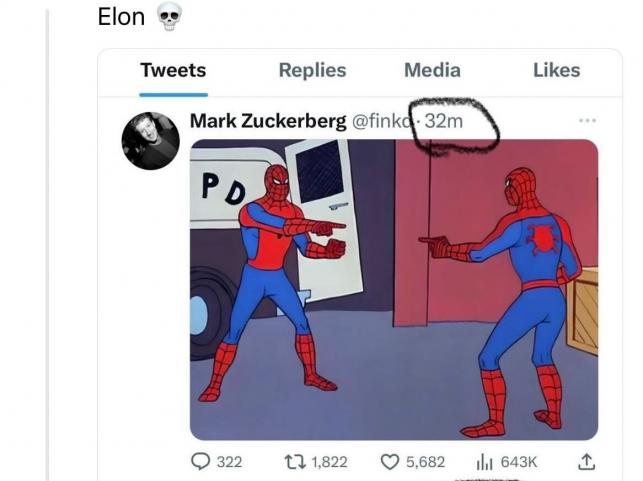The image size is (643, 481).
Task: Click the Mark Zuckerberg display name
Action: pyautogui.click(x=267, y=122)
